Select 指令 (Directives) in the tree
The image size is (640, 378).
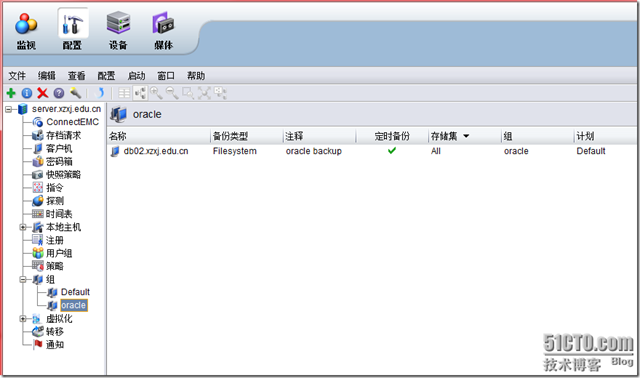[54, 187]
